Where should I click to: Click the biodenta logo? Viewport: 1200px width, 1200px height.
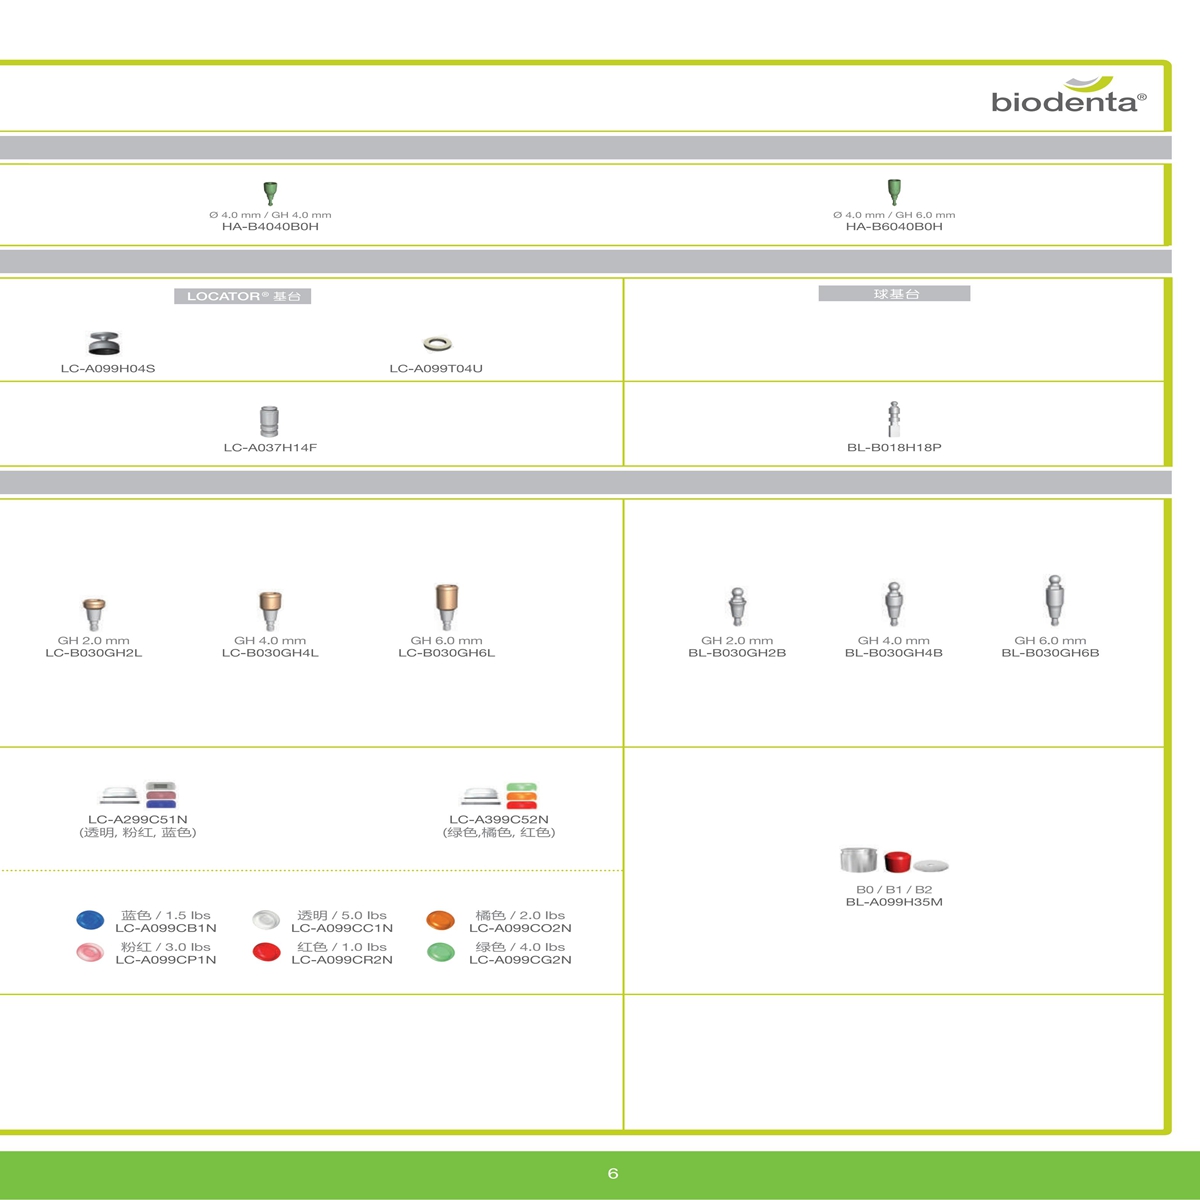pyautogui.click(x=1068, y=96)
